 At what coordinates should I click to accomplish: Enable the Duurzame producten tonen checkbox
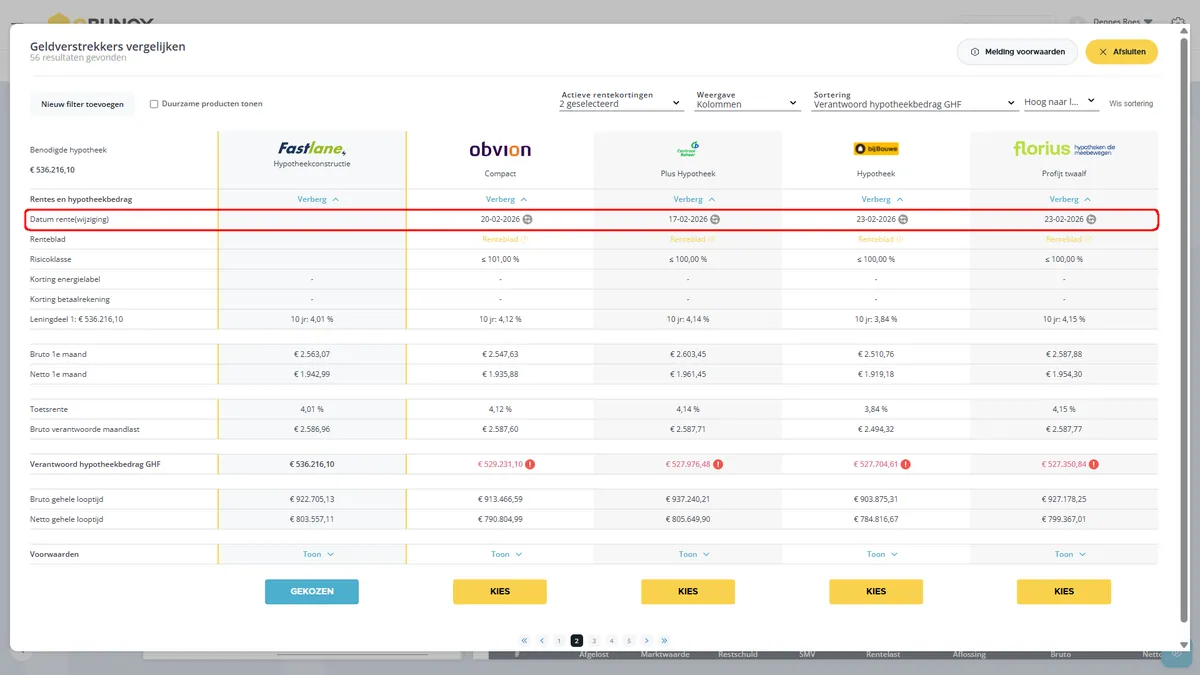pos(154,104)
